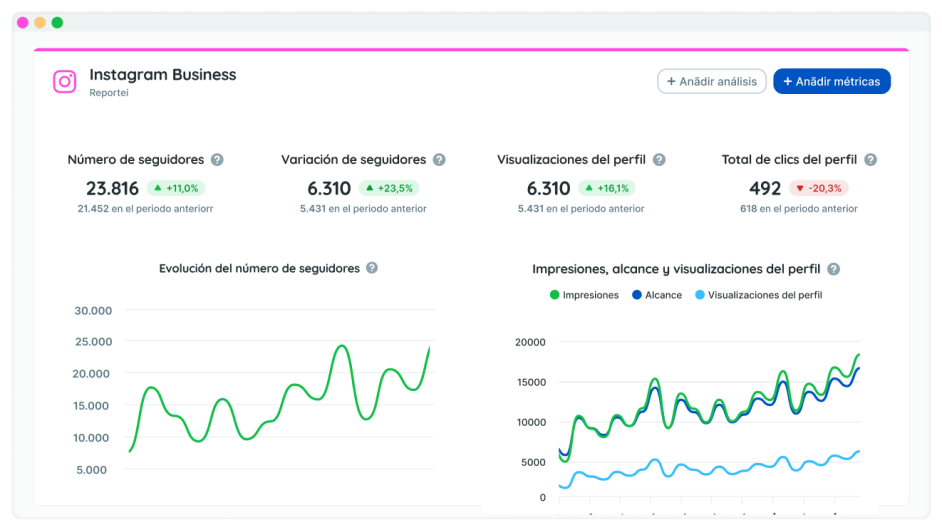The image size is (942, 530).
Task: Click the Instagram logo icon
Action: point(65,82)
